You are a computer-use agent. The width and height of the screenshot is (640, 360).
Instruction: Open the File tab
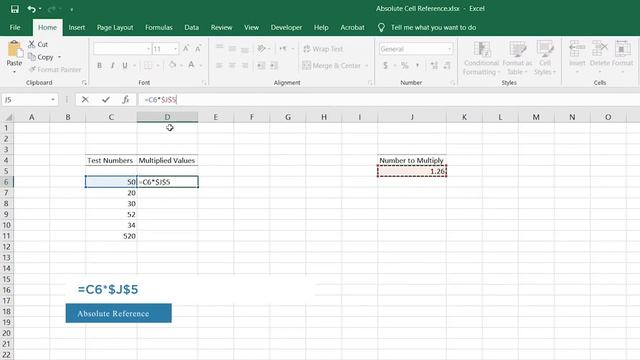pyautogui.click(x=15, y=27)
